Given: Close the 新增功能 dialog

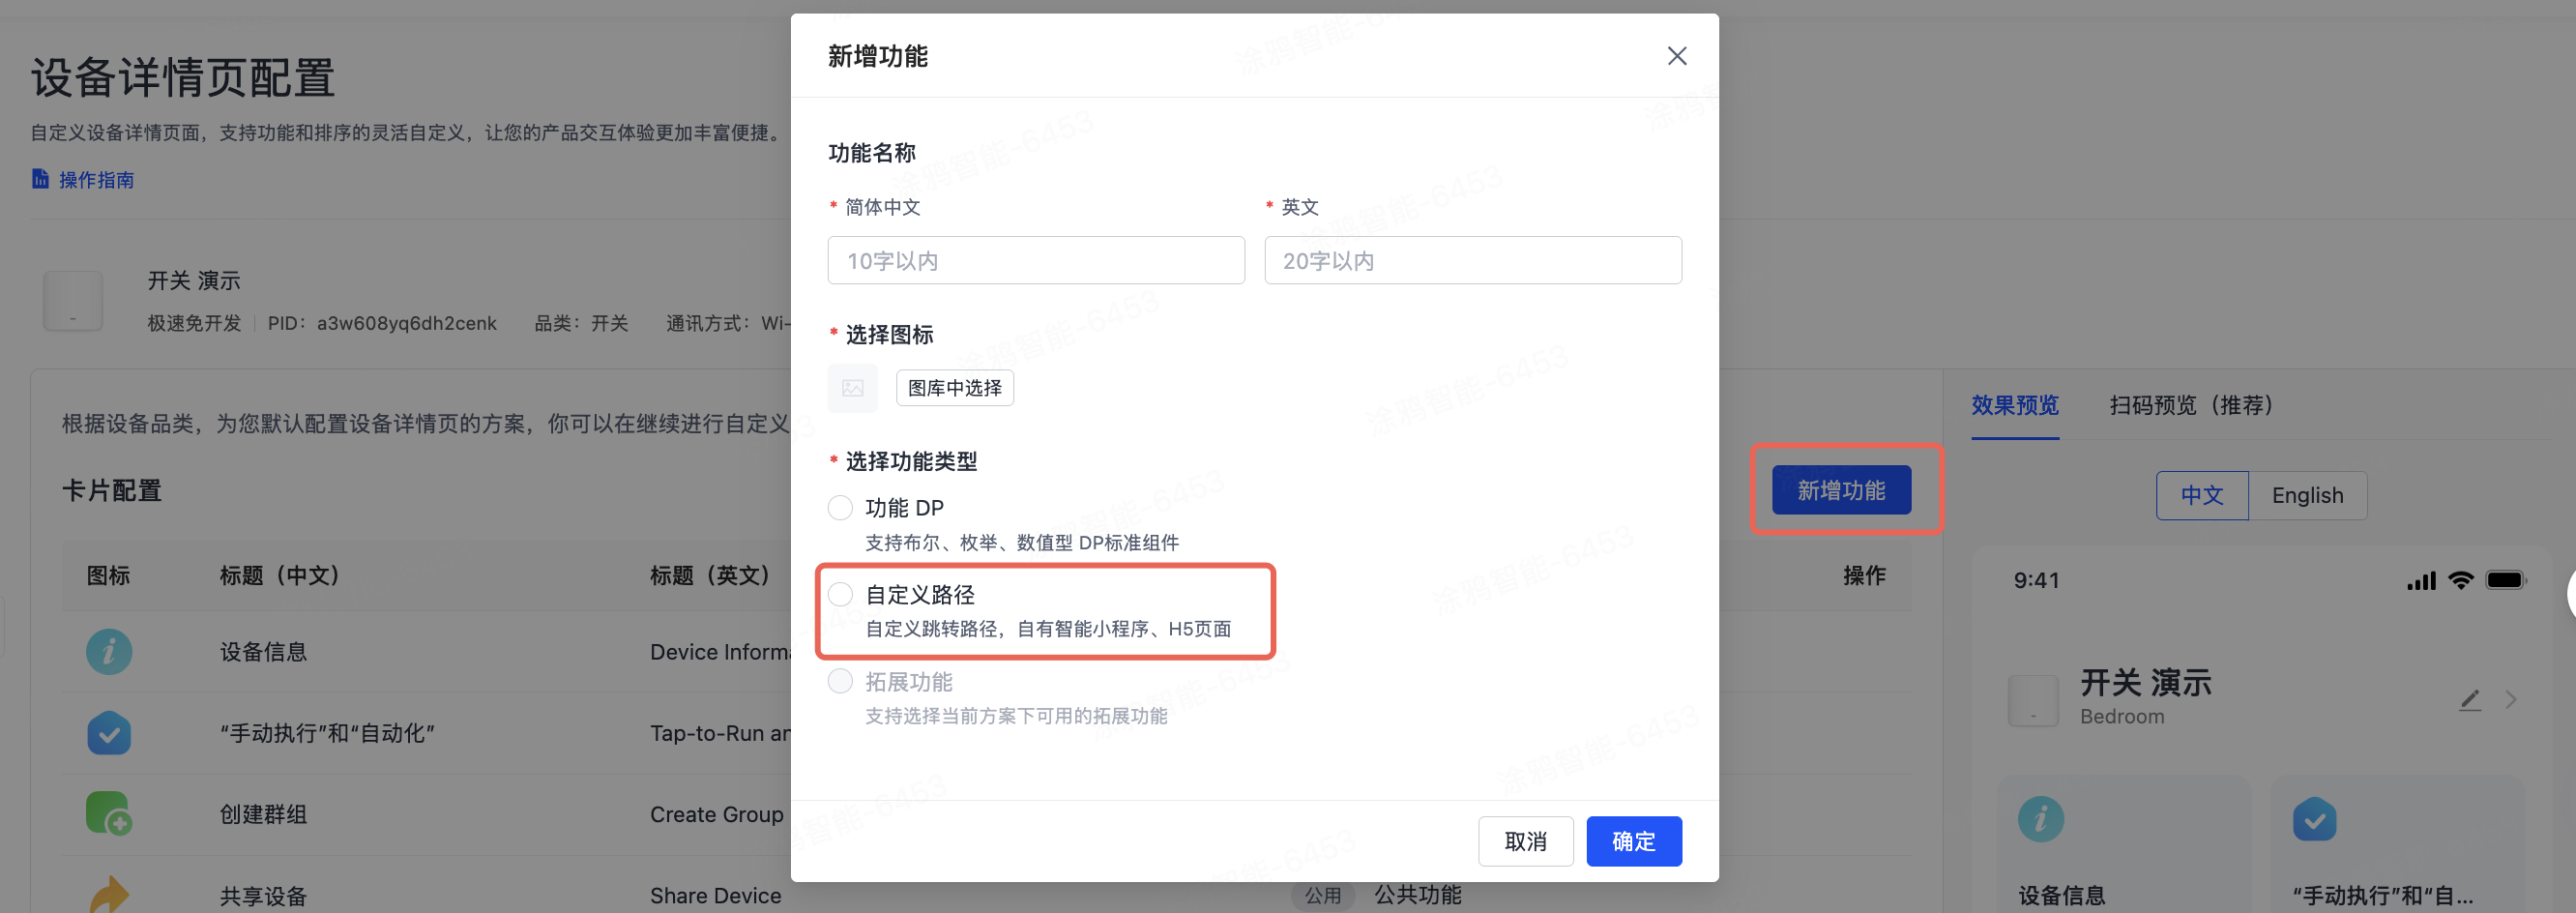Looking at the screenshot, I should pos(1676,56).
